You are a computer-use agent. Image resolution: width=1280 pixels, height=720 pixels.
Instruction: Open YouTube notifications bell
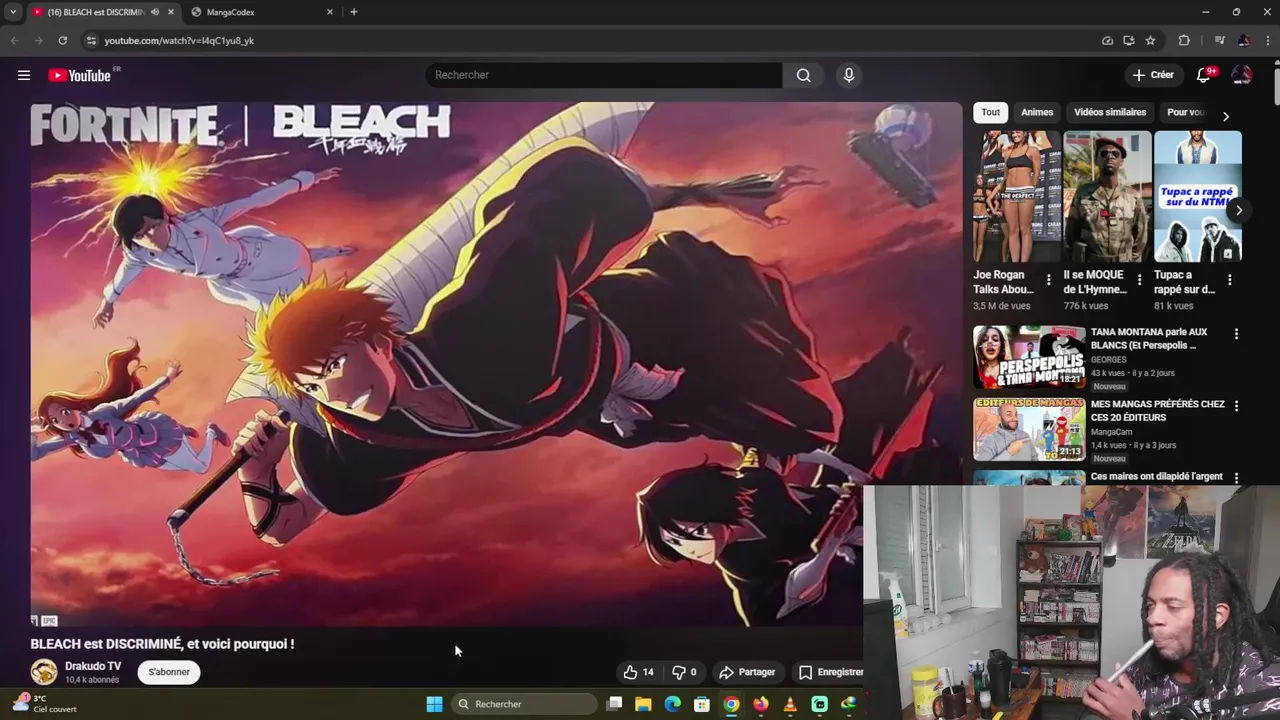coord(1204,75)
